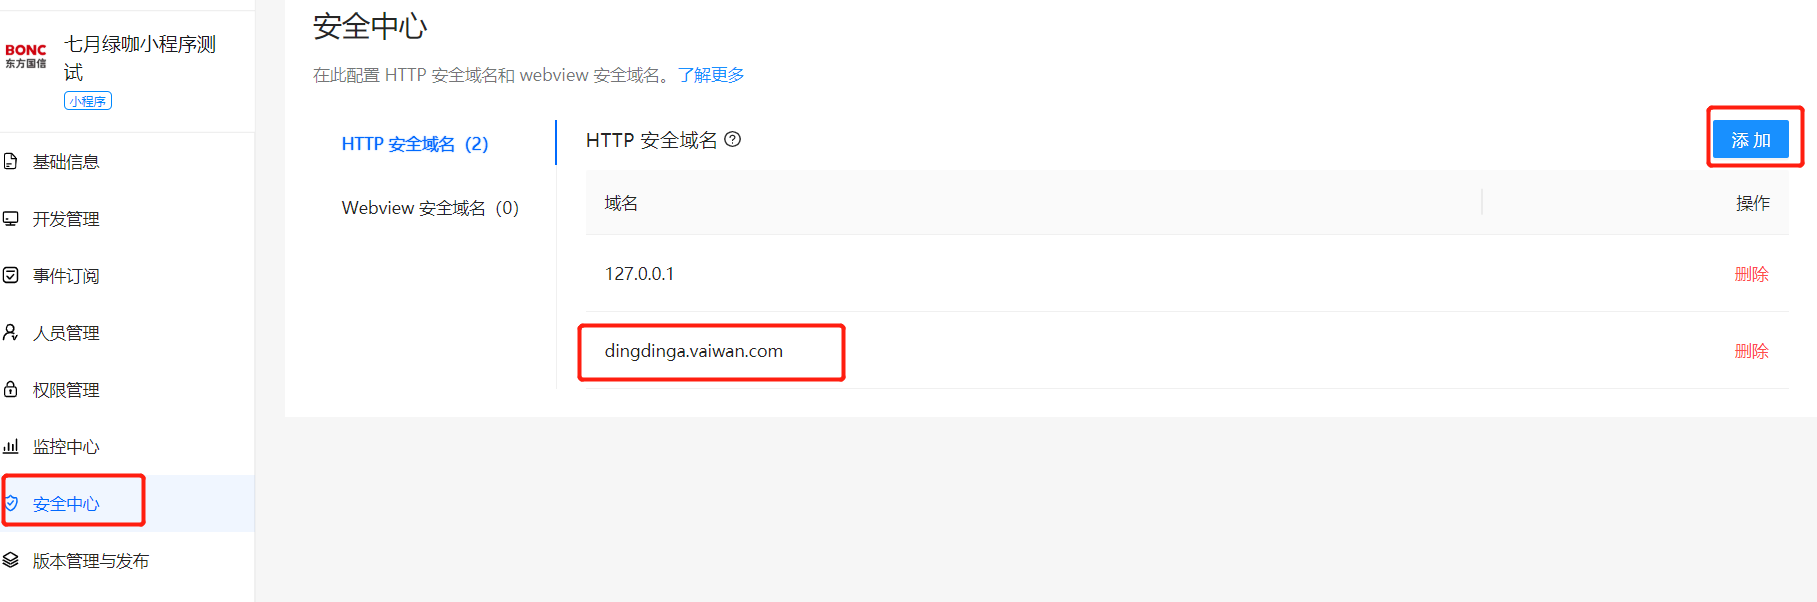Open 开发管理 in the sidebar
This screenshot has width=1817, height=602.
(x=66, y=219)
